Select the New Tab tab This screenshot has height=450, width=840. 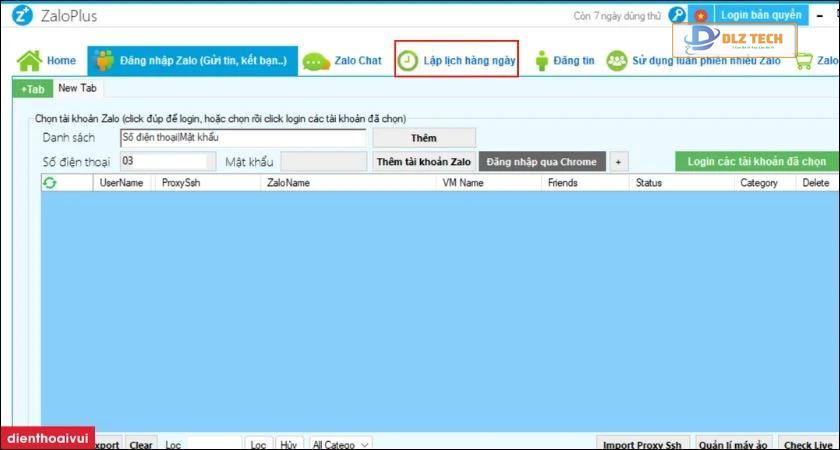pyautogui.click(x=78, y=88)
